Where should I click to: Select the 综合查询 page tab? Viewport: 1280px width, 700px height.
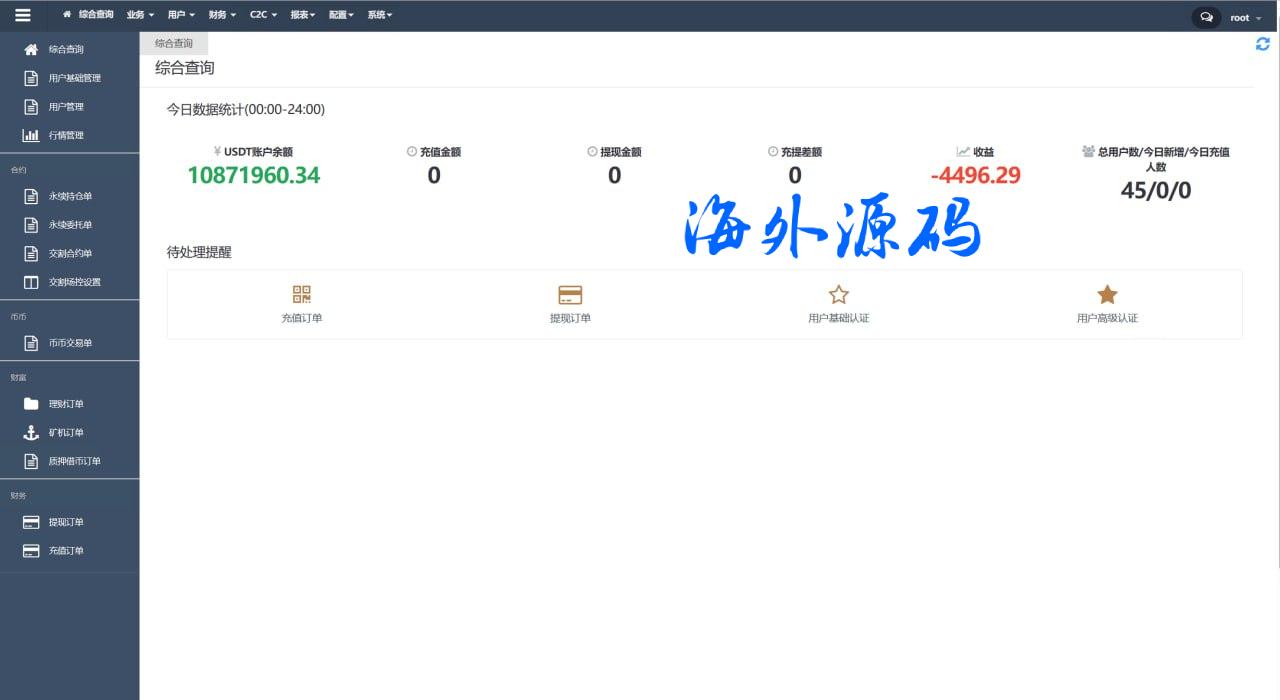[x=174, y=43]
